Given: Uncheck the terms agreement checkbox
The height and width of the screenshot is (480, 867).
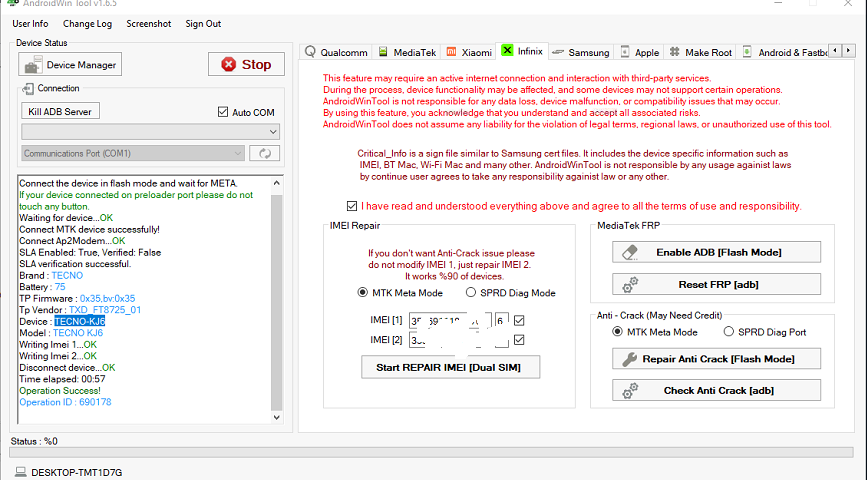Looking at the screenshot, I should tap(352, 206).
